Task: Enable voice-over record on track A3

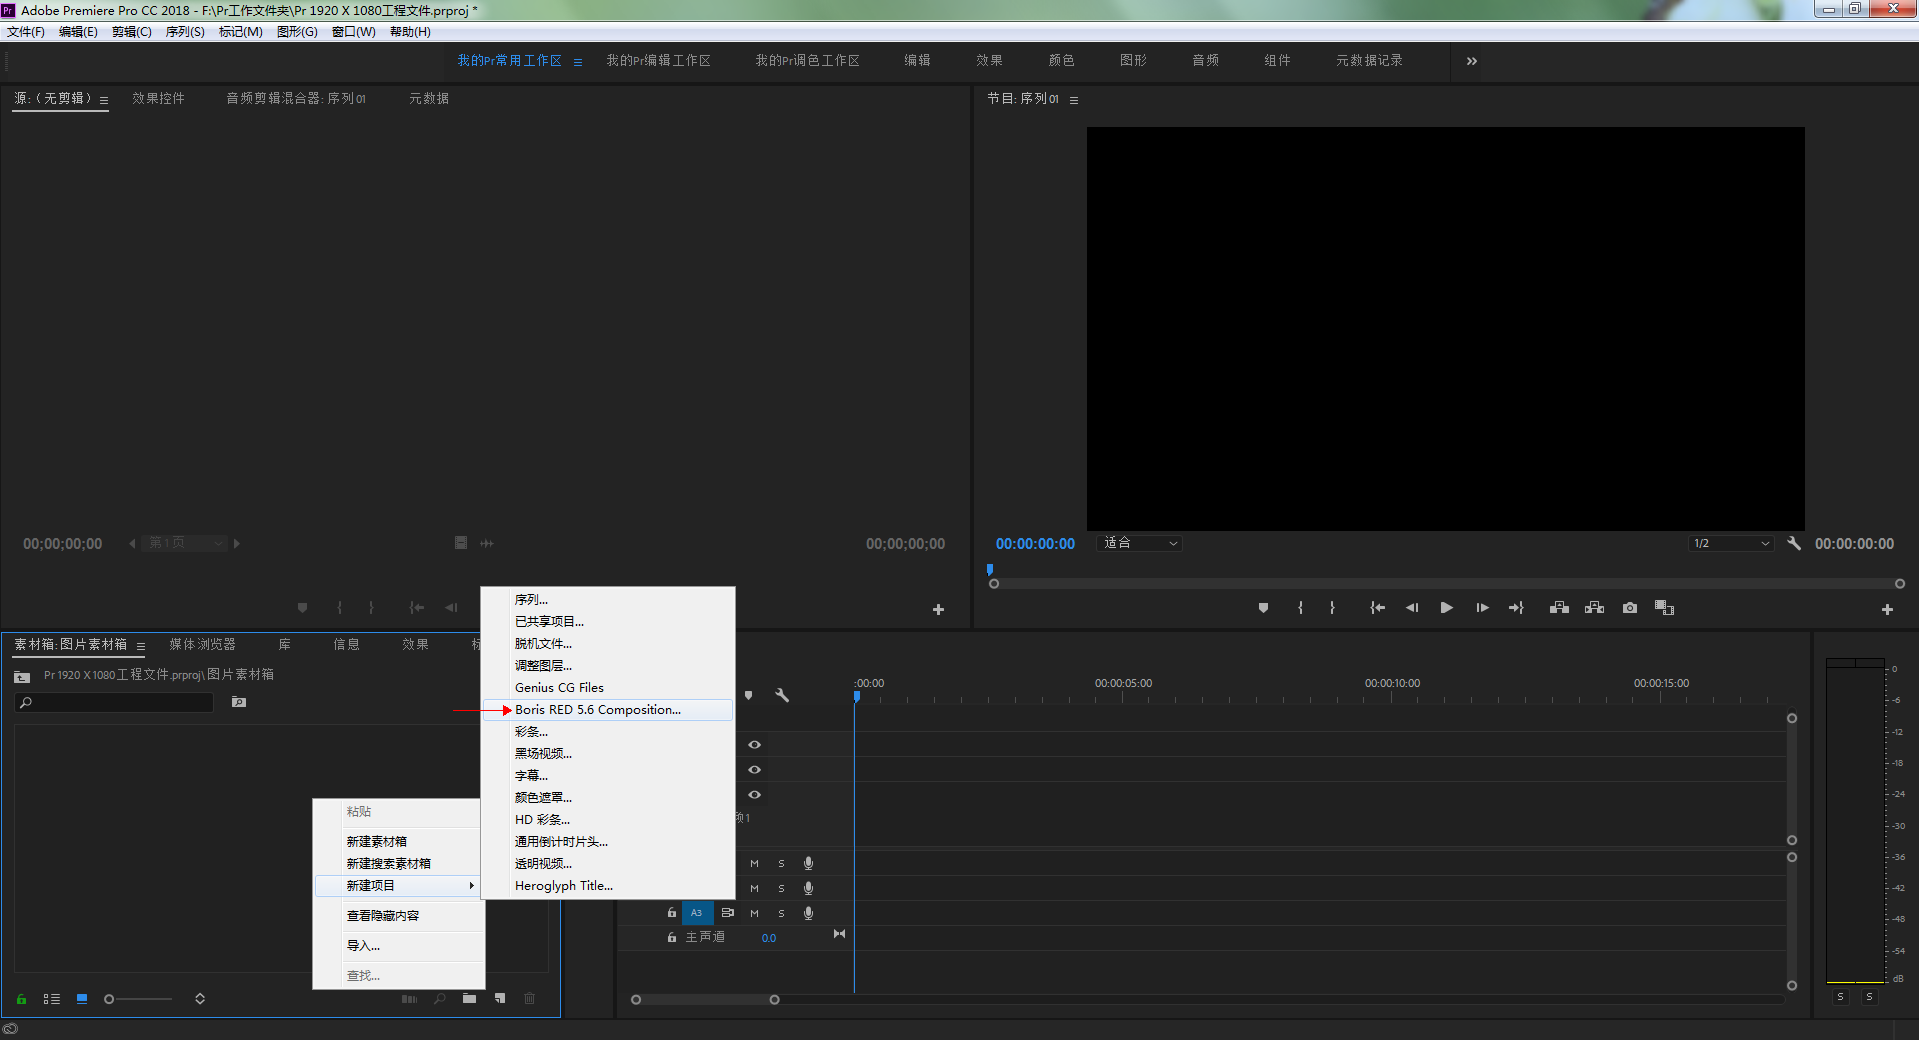Action: click(x=808, y=913)
